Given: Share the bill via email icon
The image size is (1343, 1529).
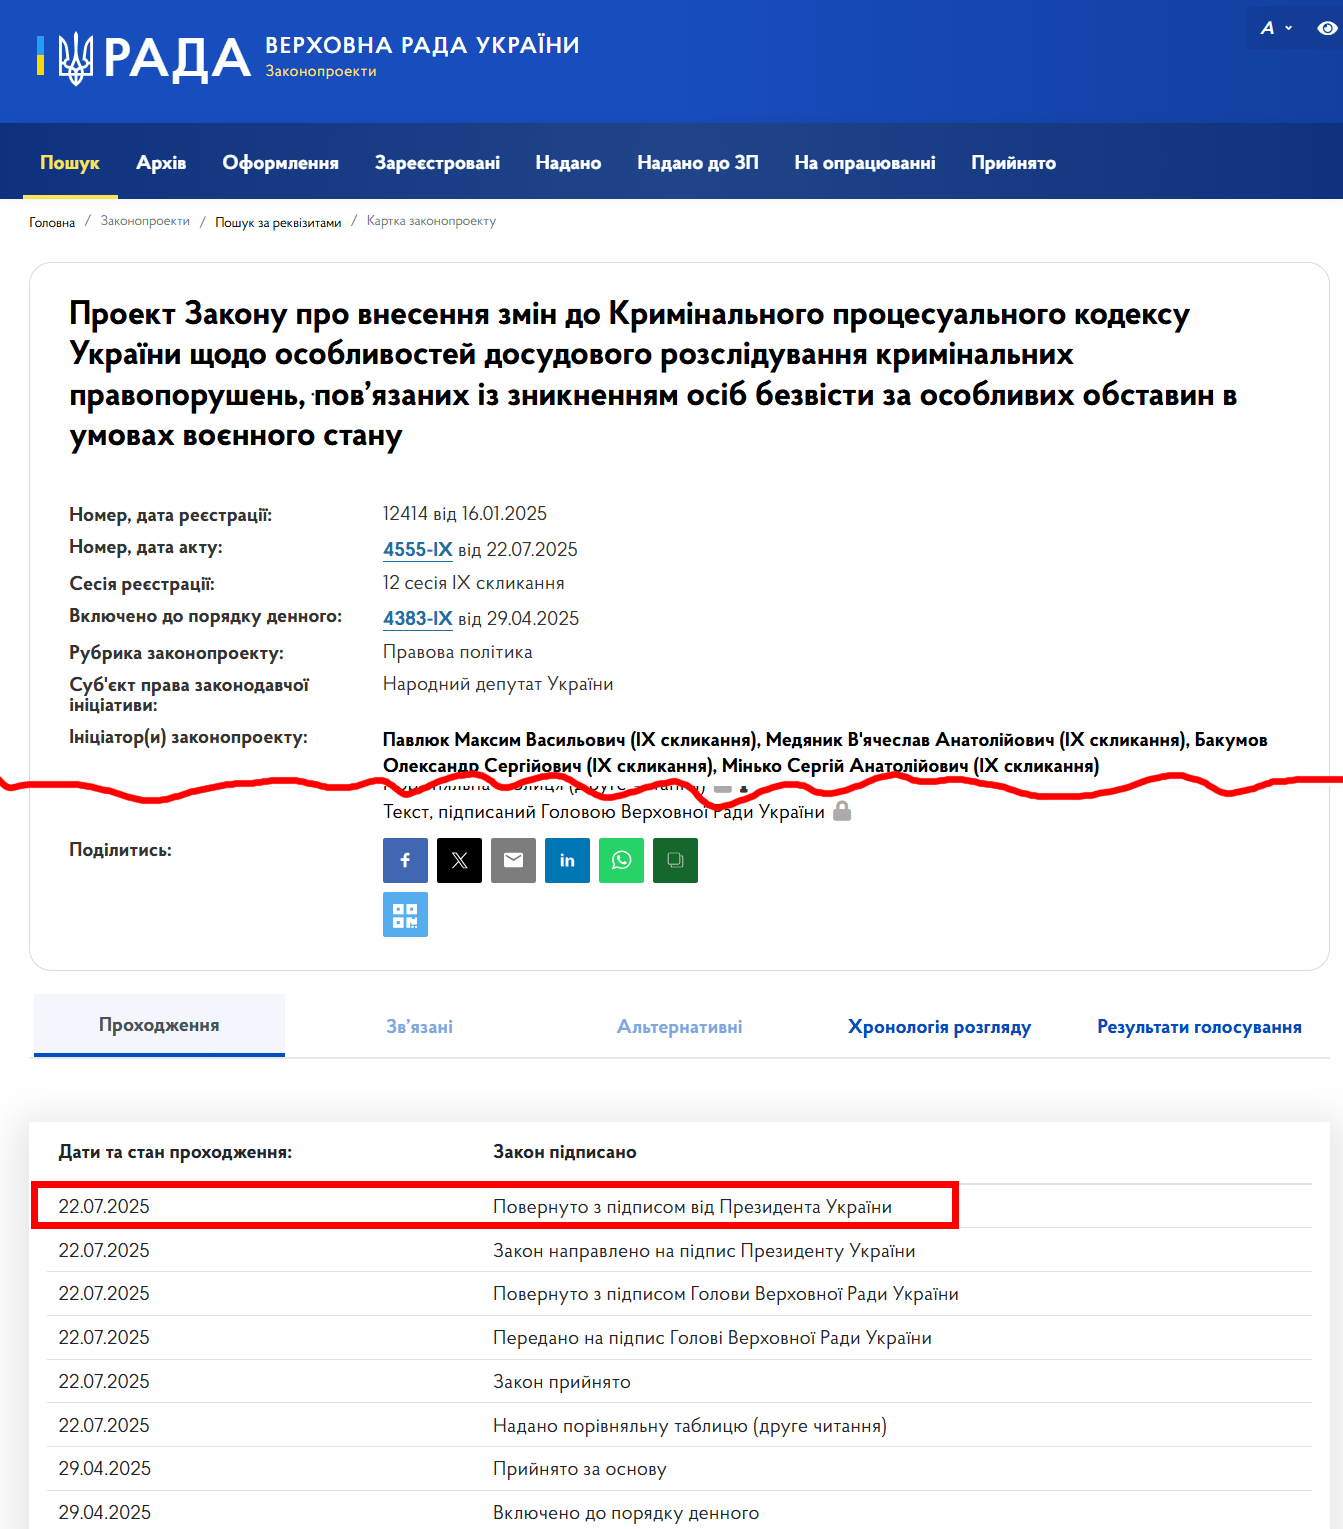Looking at the screenshot, I should pos(513,860).
